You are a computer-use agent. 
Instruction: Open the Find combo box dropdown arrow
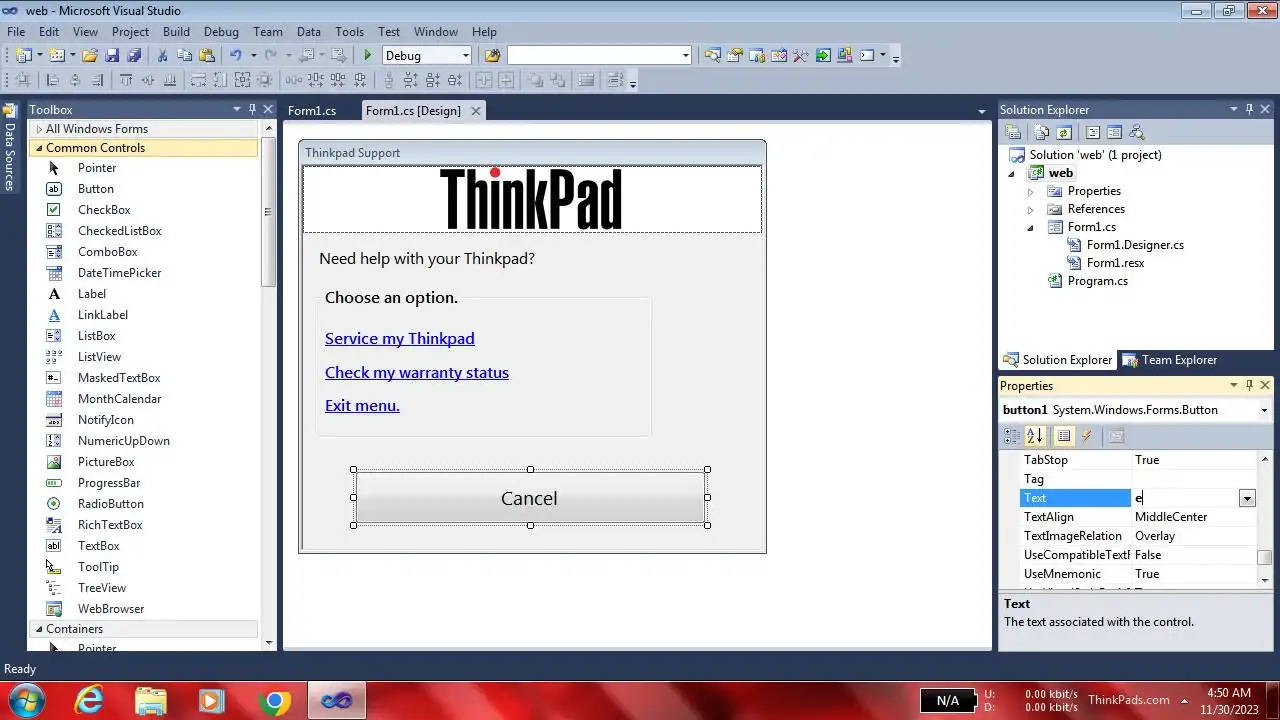[x=685, y=56]
